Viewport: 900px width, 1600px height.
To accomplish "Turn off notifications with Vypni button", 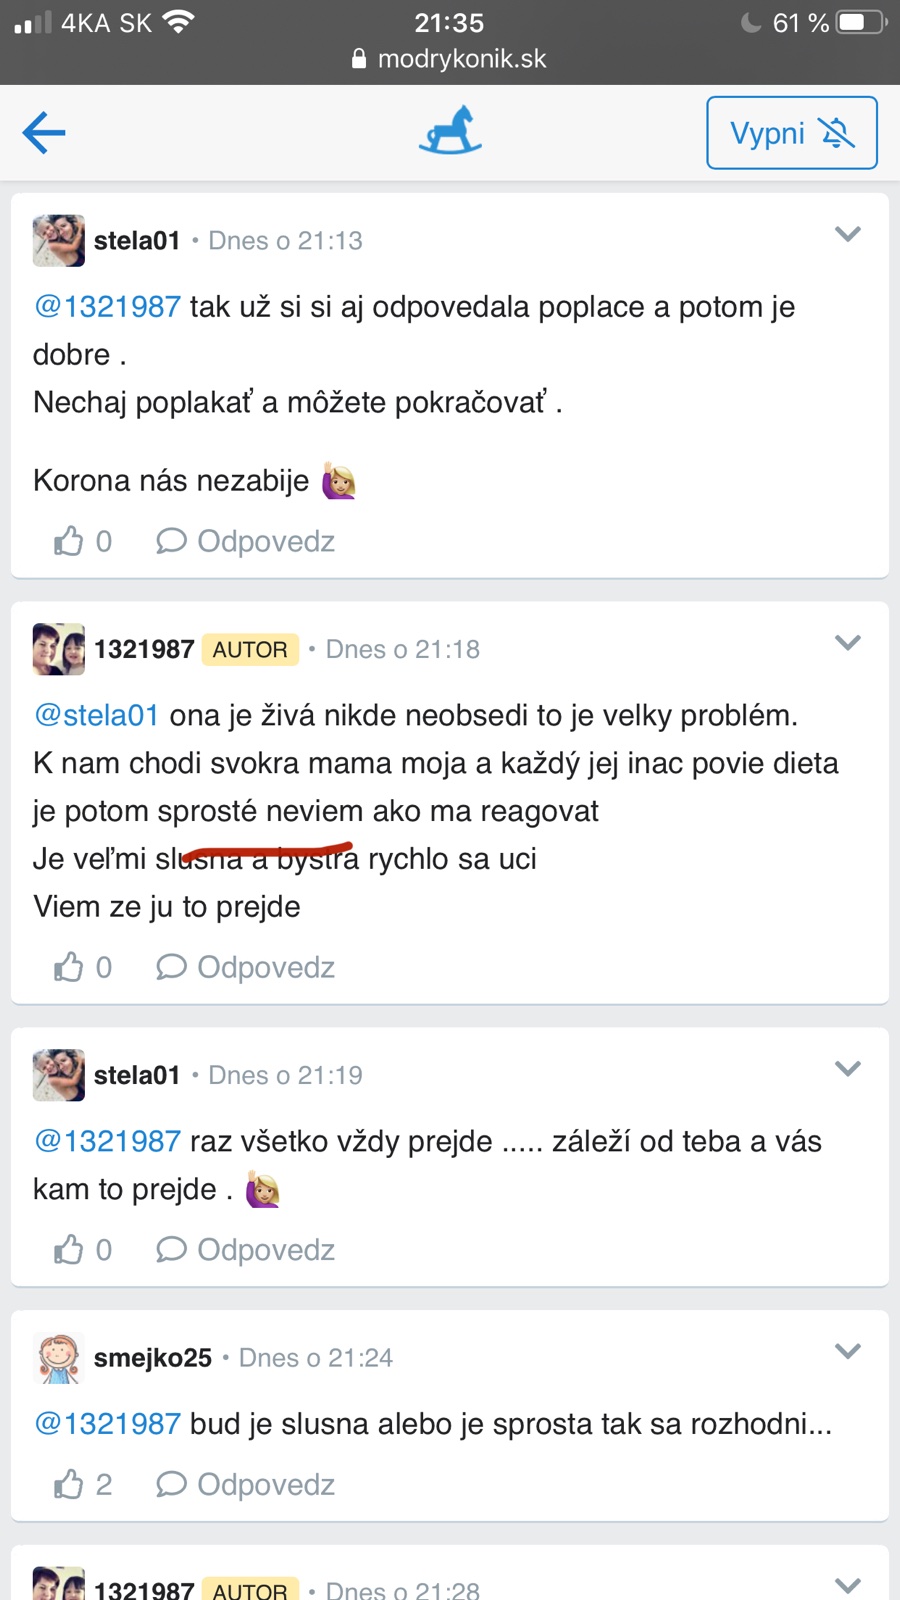I will coord(791,133).
